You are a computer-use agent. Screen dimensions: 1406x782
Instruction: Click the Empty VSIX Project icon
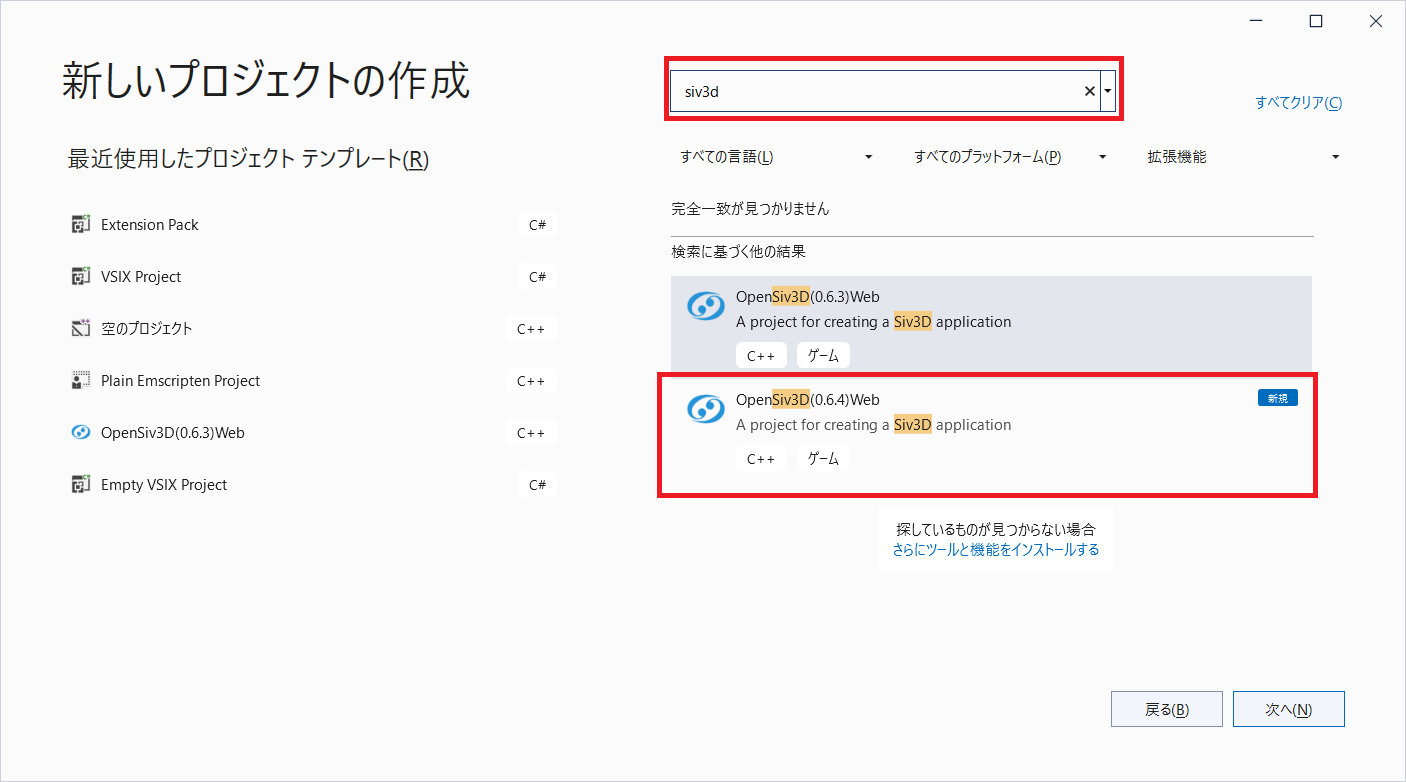pos(81,485)
